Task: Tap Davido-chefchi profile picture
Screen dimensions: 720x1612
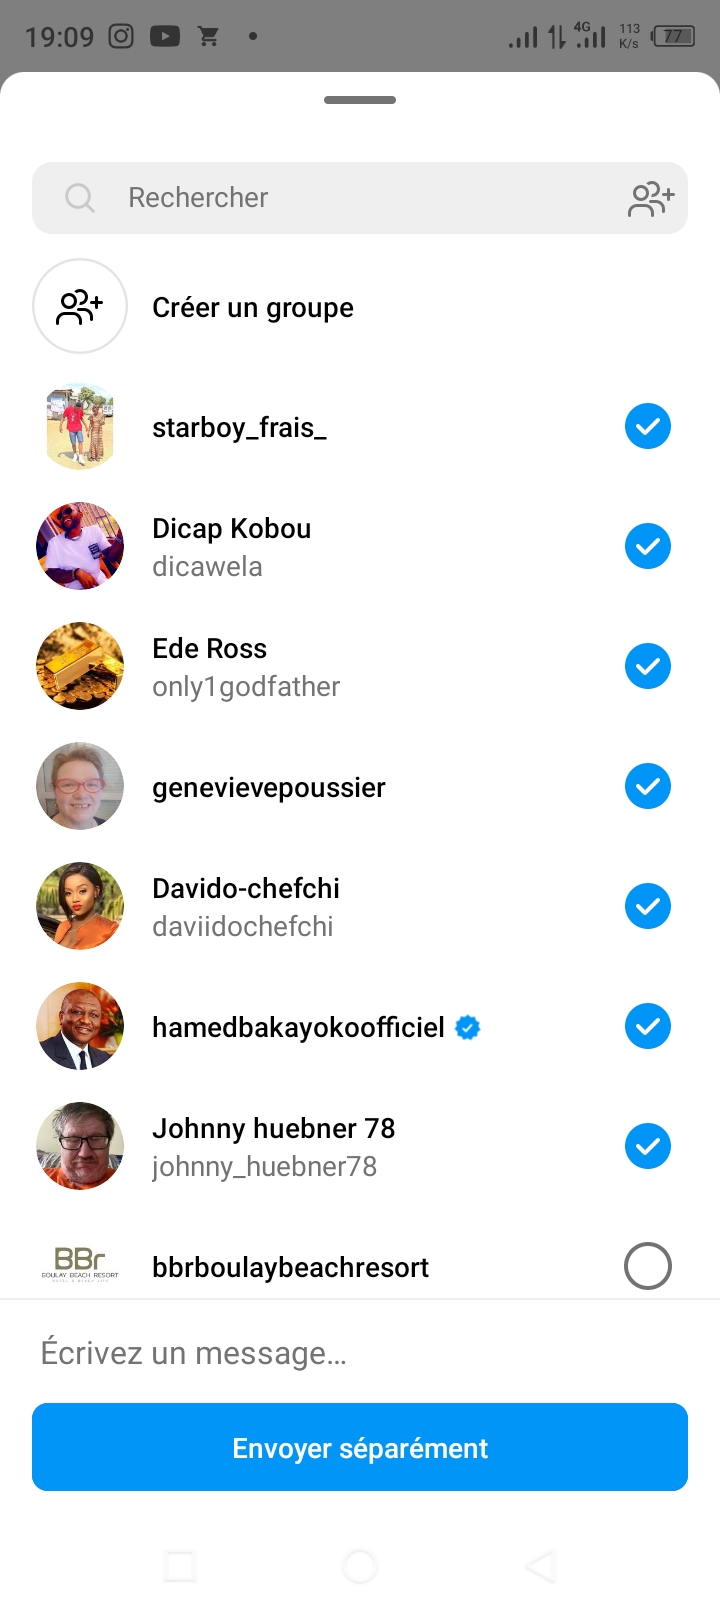Action: pyautogui.click(x=80, y=906)
